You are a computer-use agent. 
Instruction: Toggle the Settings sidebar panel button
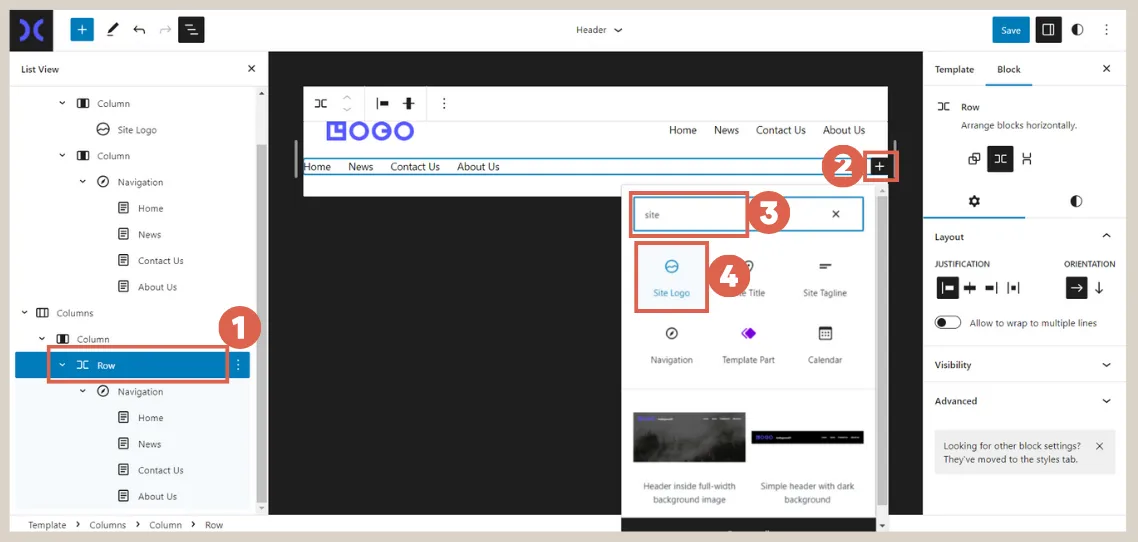1048,30
